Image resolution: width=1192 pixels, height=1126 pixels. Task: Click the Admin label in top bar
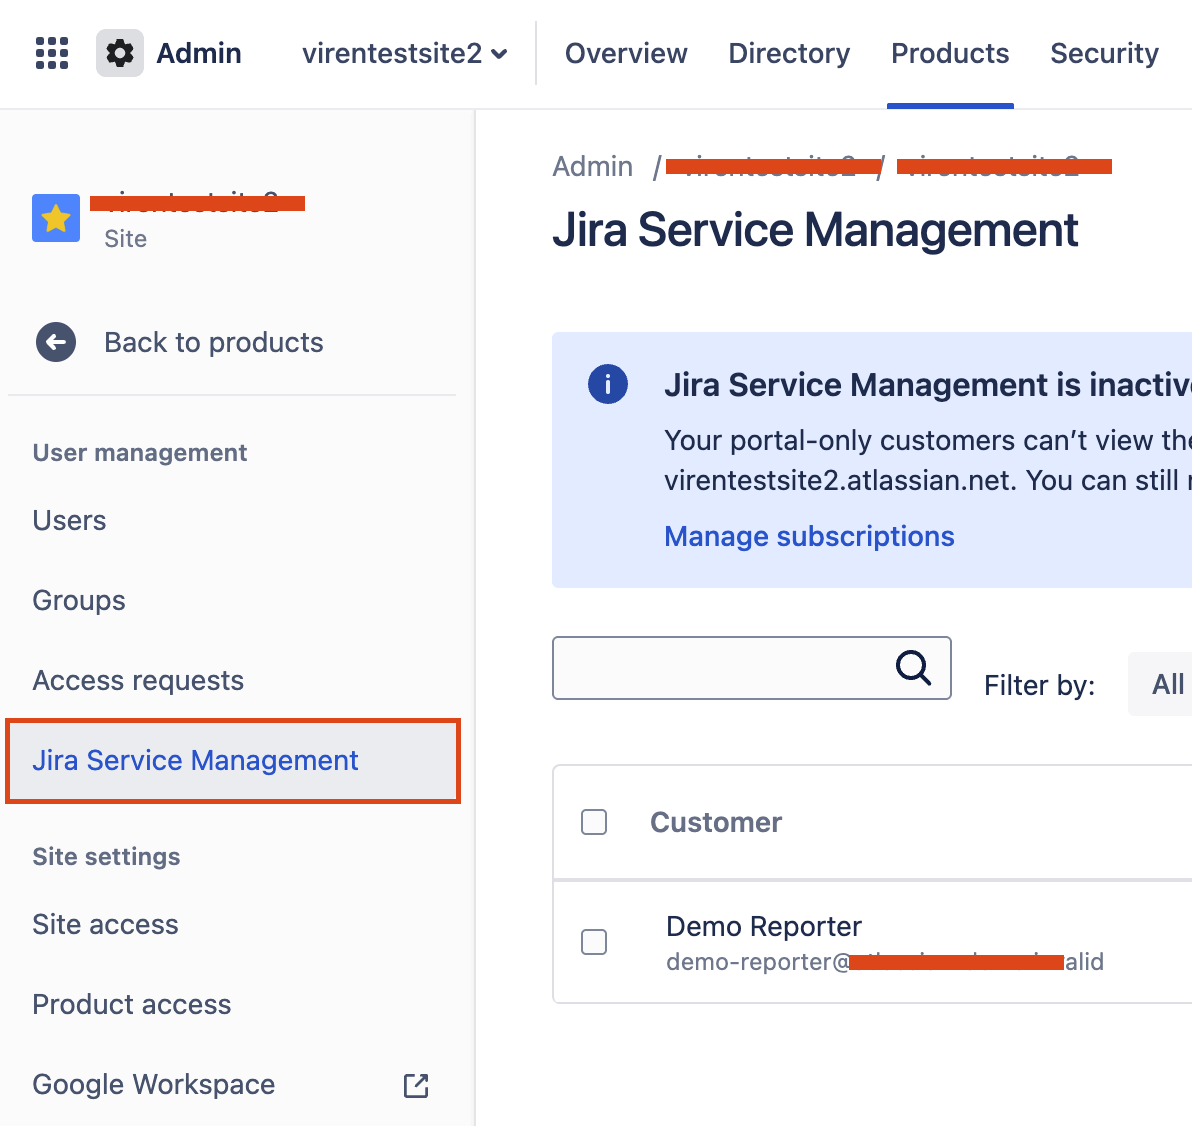point(198,53)
